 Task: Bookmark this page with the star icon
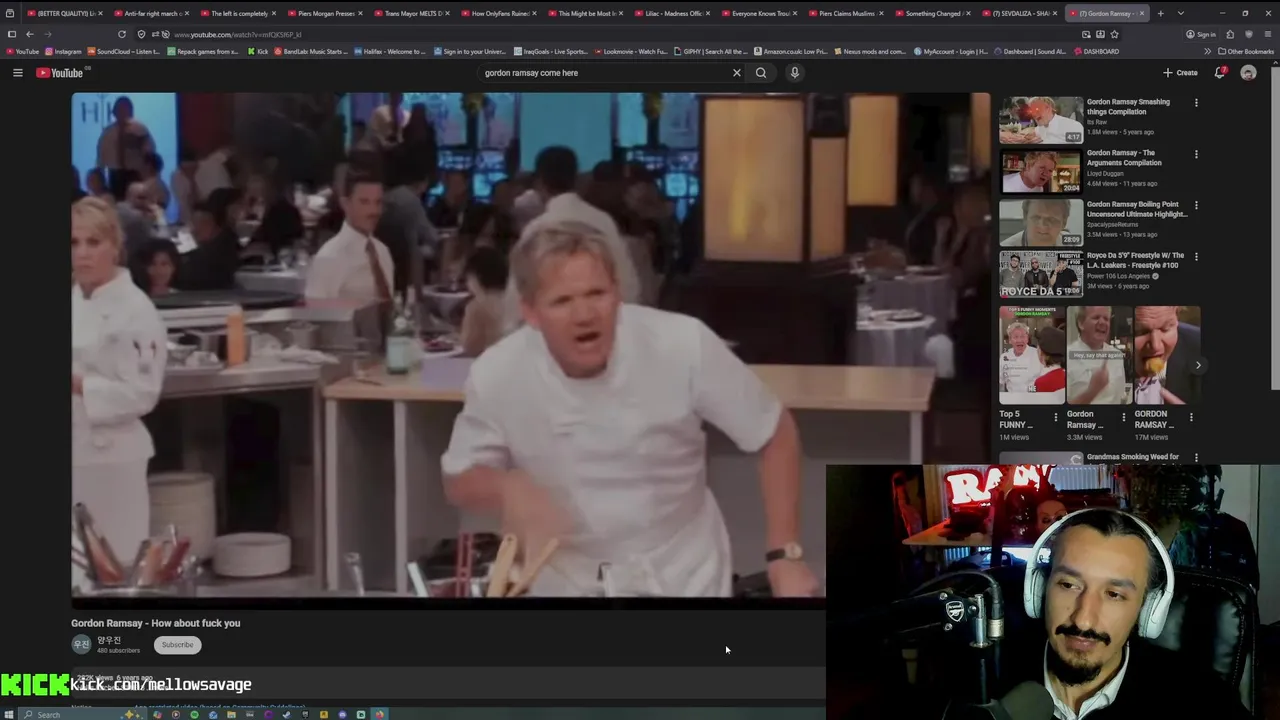[x=1114, y=34]
